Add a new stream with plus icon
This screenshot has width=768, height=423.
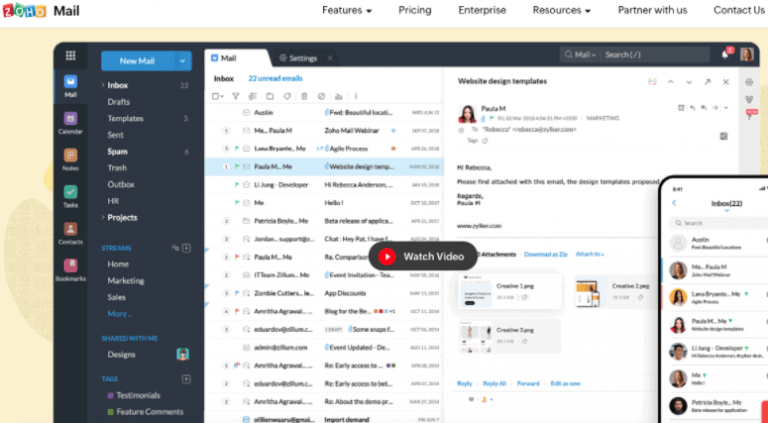pos(187,248)
